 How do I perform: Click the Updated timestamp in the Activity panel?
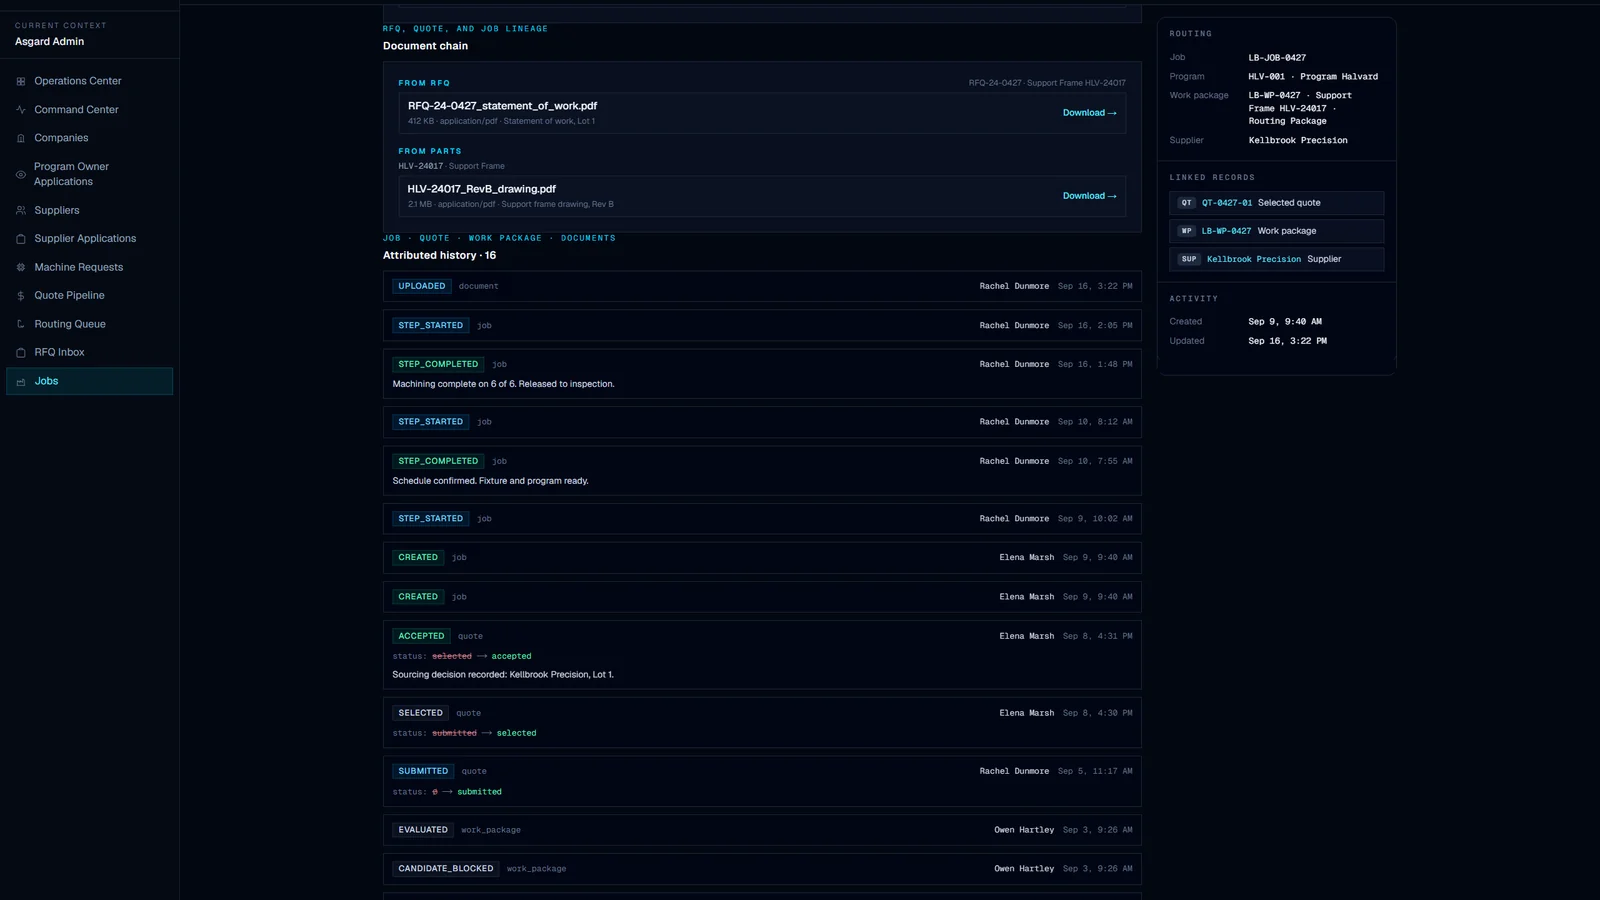[1288, 341]
